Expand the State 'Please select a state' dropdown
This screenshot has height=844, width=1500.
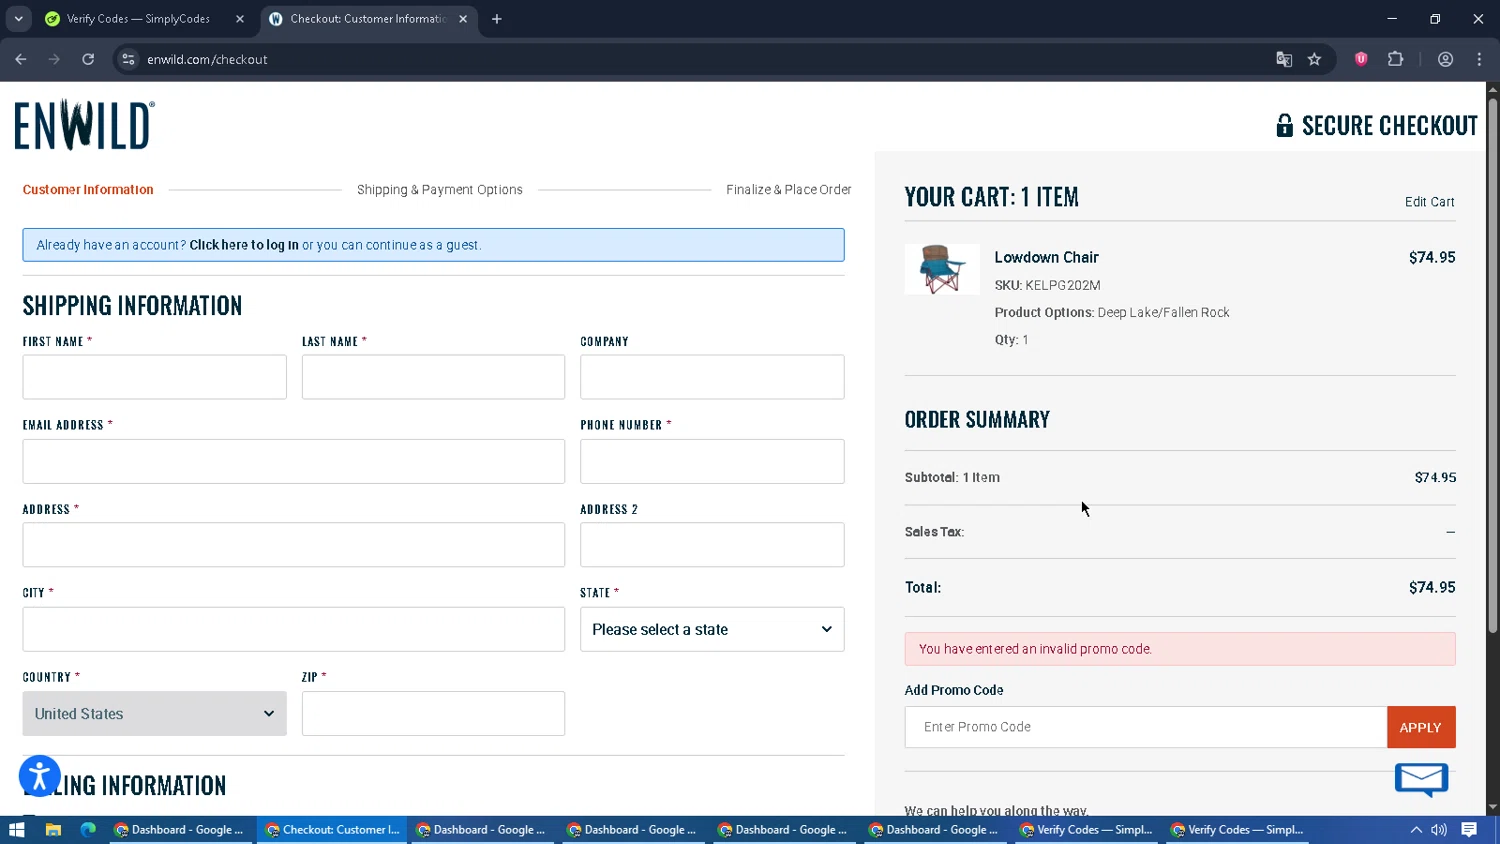click(x=712, y=629)
